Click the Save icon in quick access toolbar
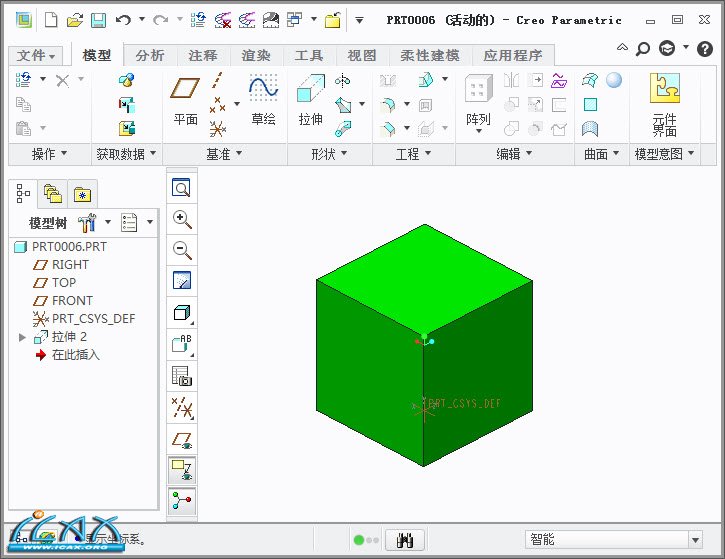The image size is (725, 559). point(98,20)
